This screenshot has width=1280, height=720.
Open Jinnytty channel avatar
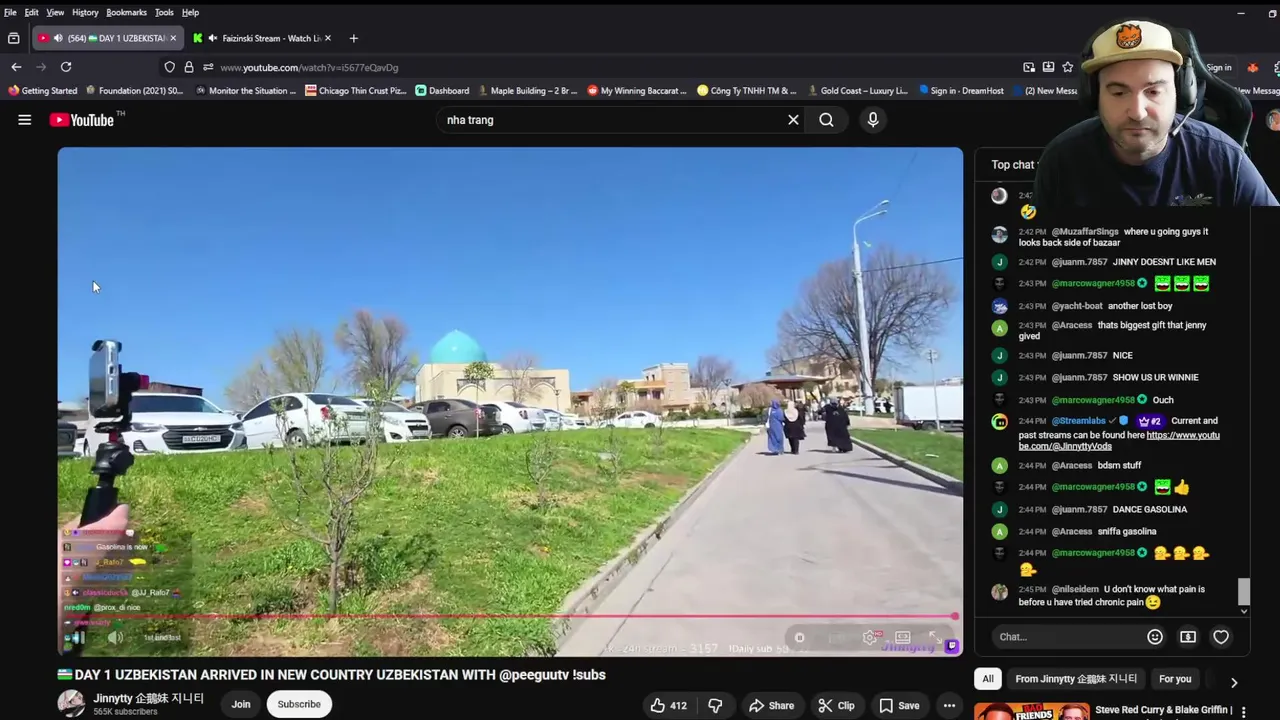tap(71, 704)
